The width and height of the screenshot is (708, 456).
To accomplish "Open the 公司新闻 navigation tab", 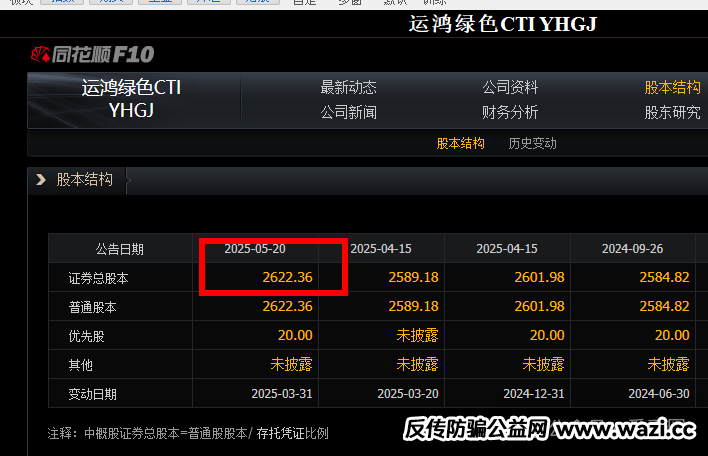I will (348, 112).
